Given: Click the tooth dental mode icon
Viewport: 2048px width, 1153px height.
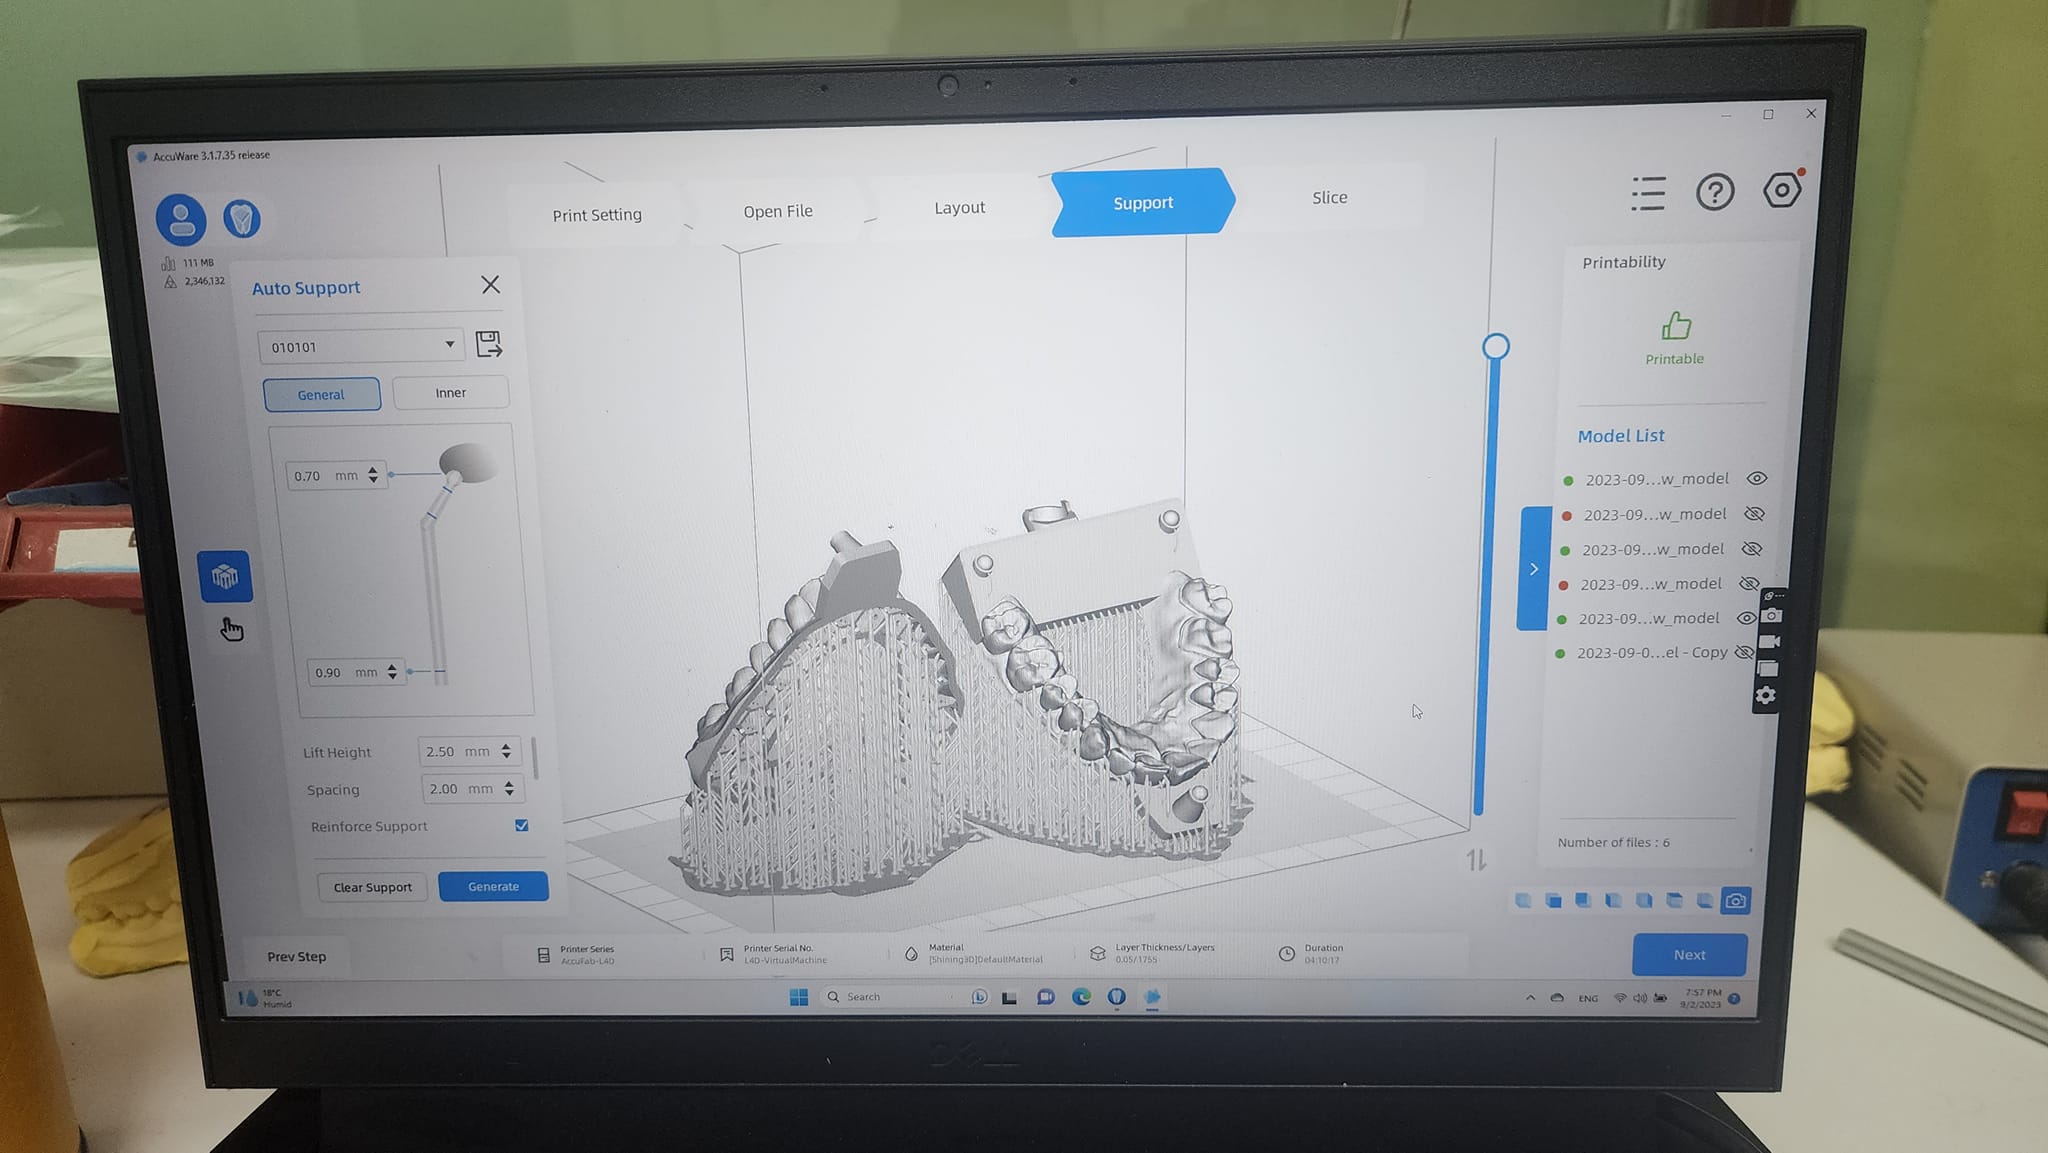Looking at the screenshot, I should (x=241, y=218).
